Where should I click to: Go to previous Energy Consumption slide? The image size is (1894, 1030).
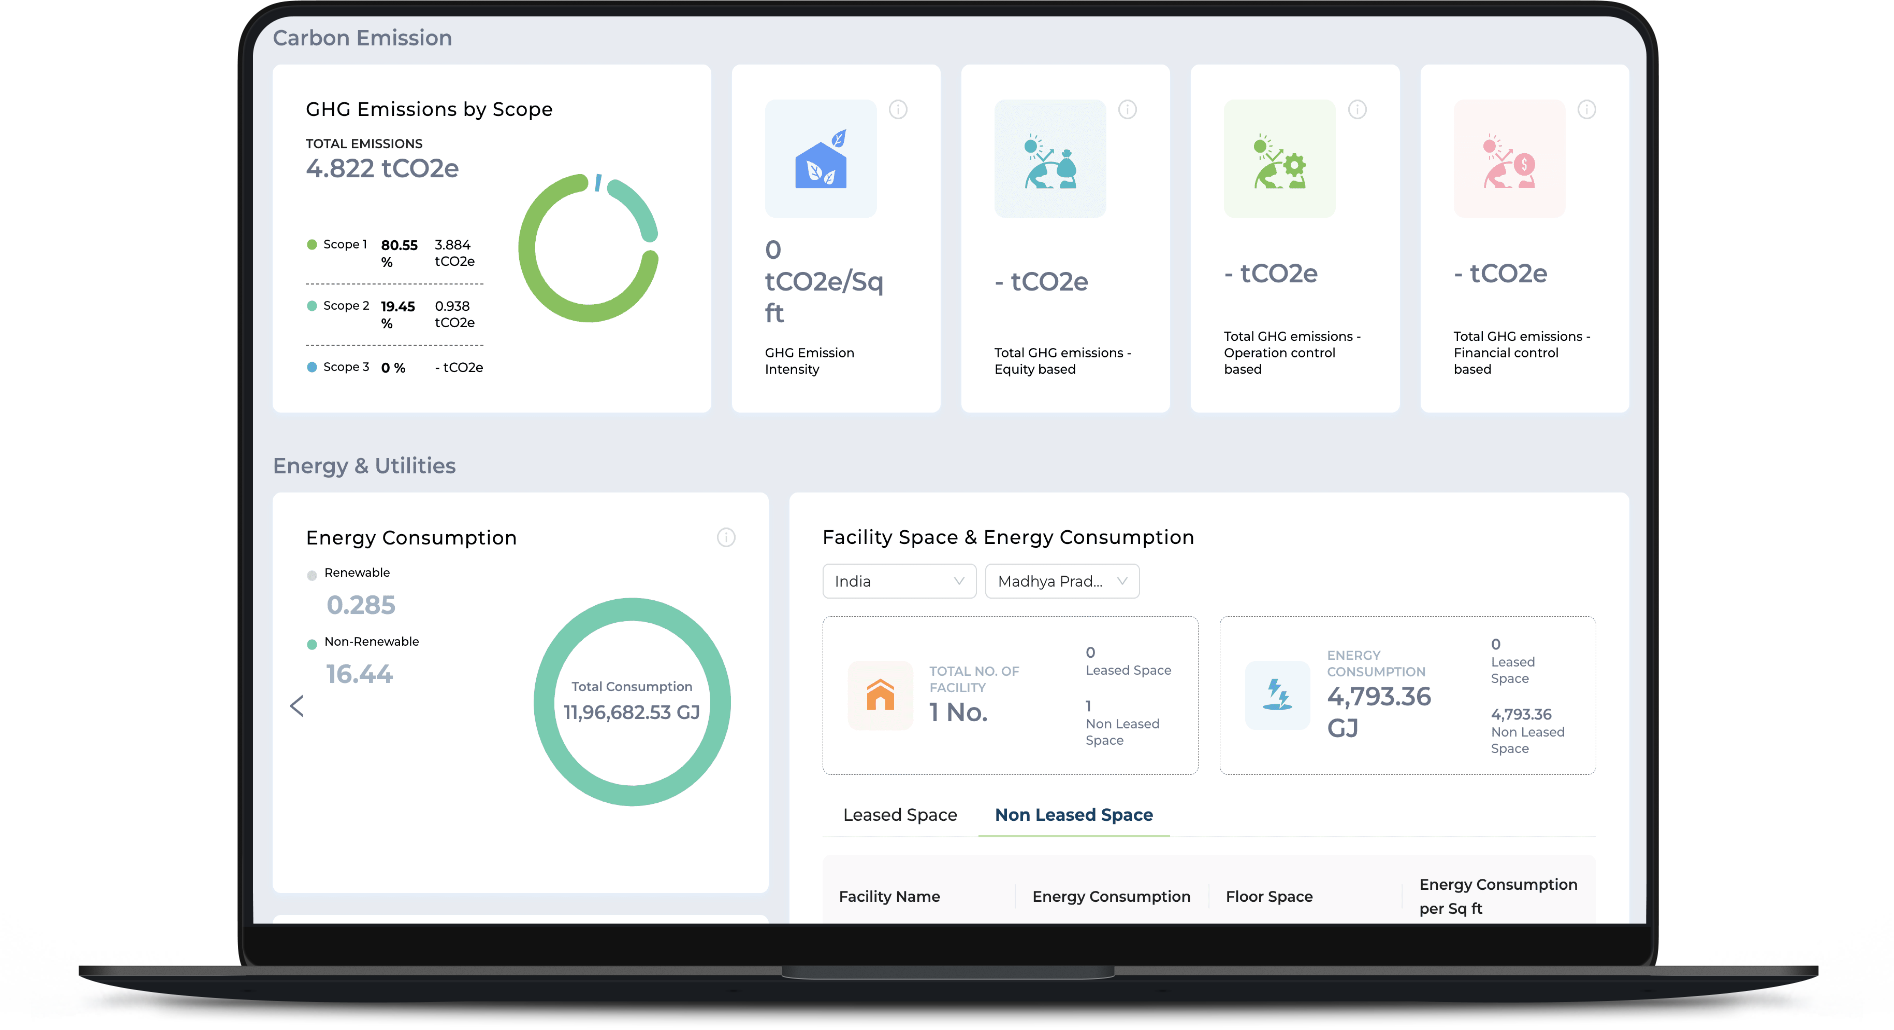click(x=297, y=706)
